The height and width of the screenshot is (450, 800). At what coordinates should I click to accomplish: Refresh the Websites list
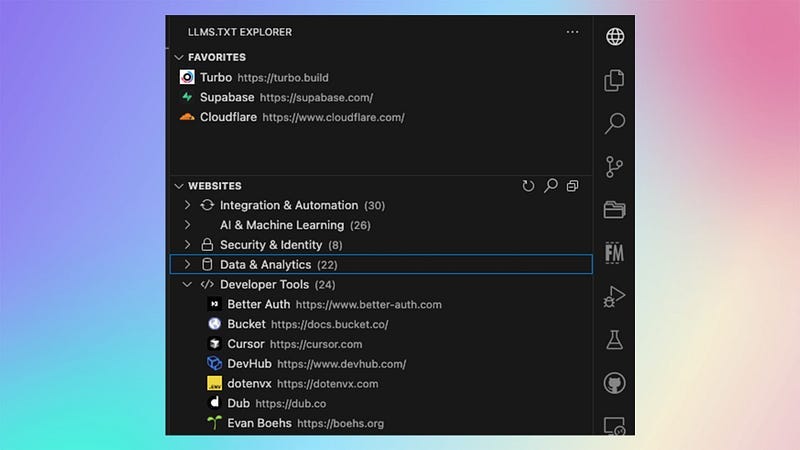click(x=528, y=186)
